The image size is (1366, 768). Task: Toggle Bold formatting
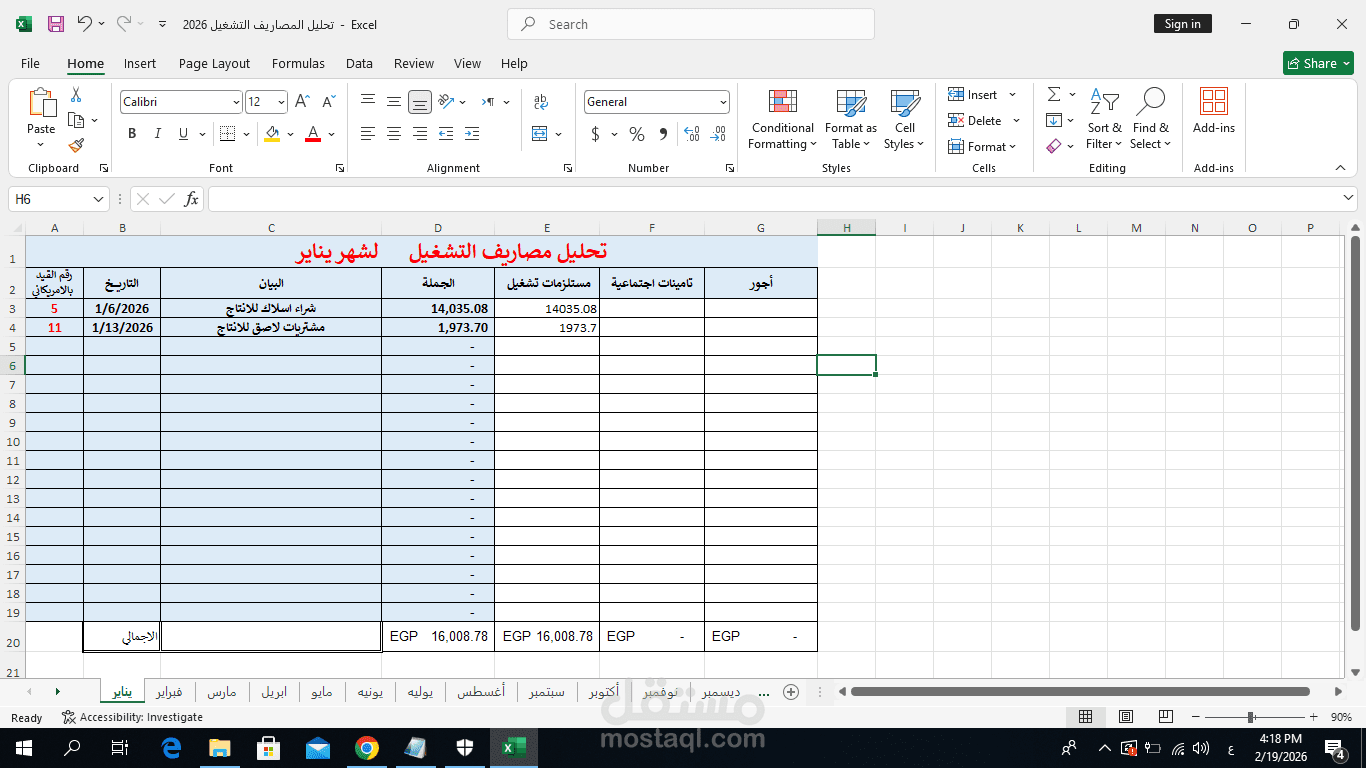click(x=132, y=134)
